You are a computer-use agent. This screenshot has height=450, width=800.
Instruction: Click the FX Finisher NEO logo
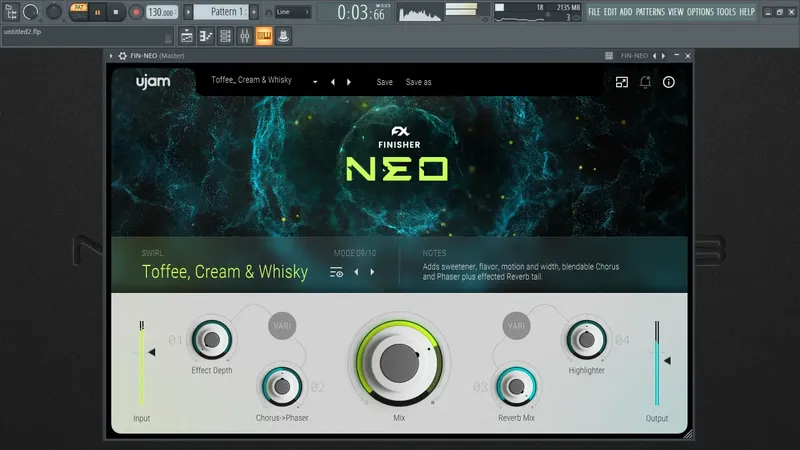coord(398,154)
